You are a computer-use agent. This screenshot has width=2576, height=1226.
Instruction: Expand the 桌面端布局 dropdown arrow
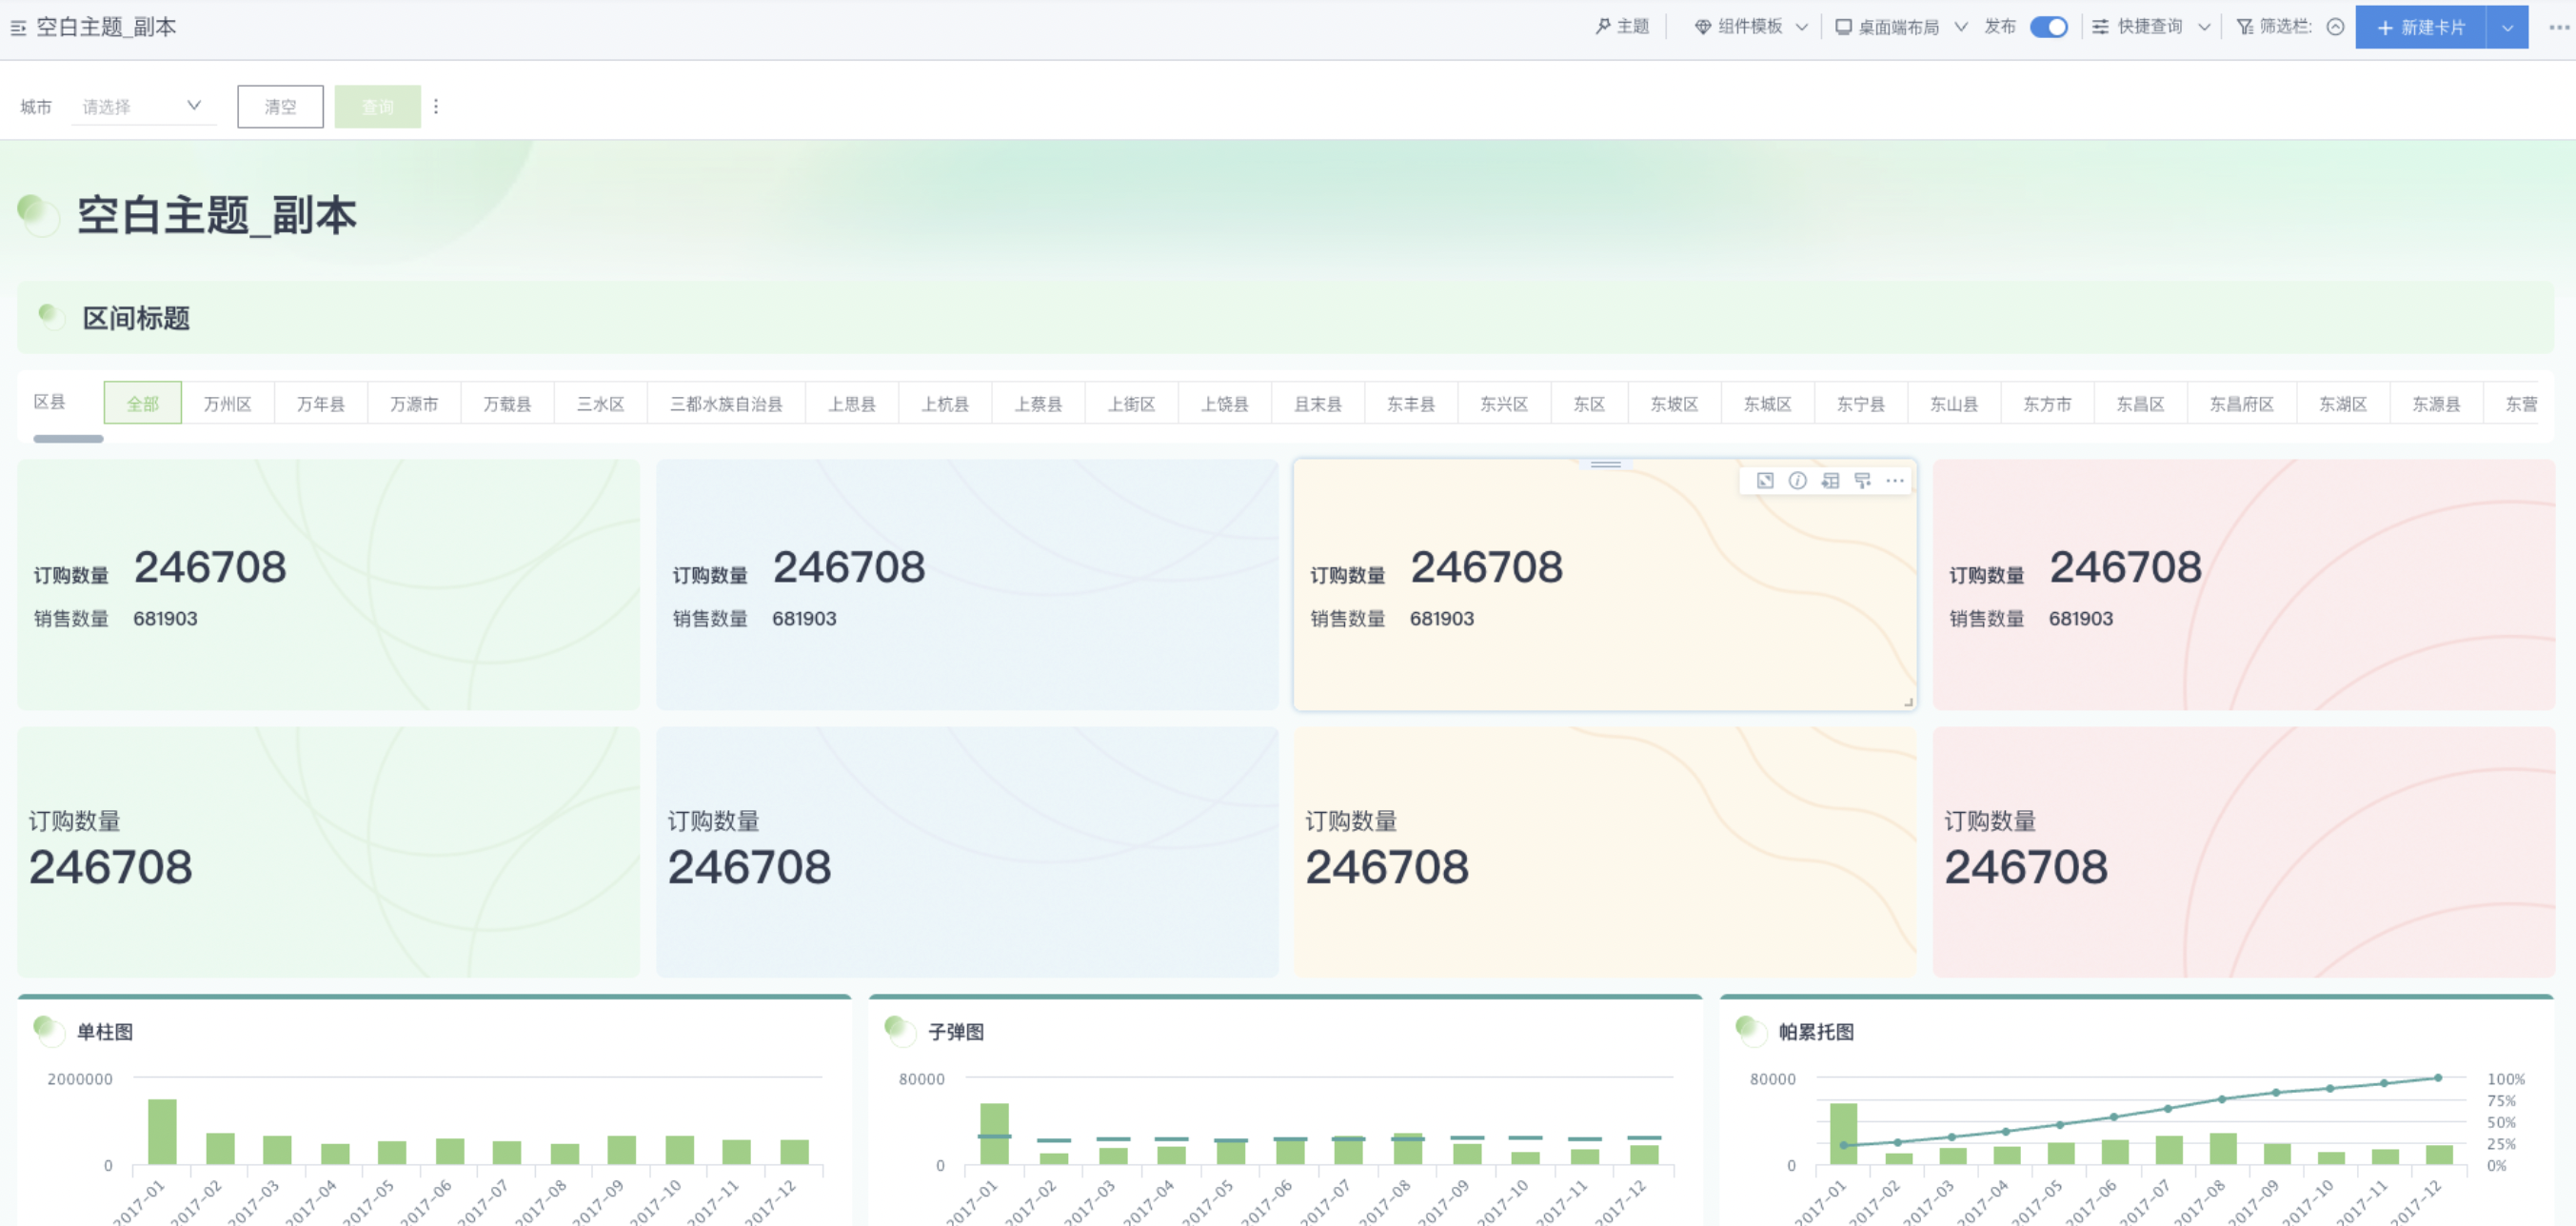point(1961,28)
